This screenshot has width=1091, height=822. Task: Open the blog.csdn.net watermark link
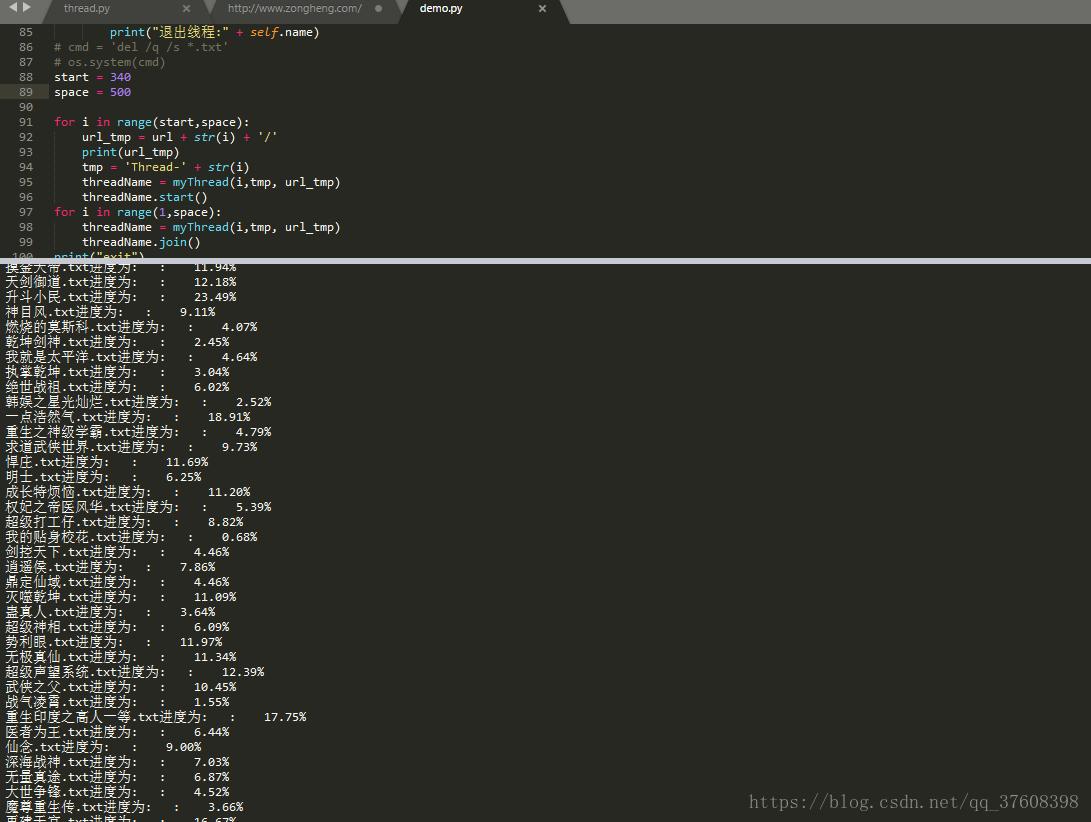(x=912, y=801)
